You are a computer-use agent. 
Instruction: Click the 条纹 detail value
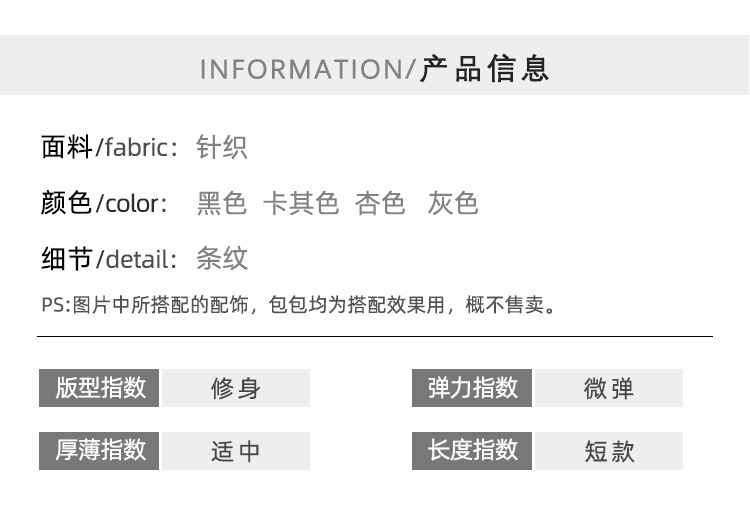[x=221, y=259]
